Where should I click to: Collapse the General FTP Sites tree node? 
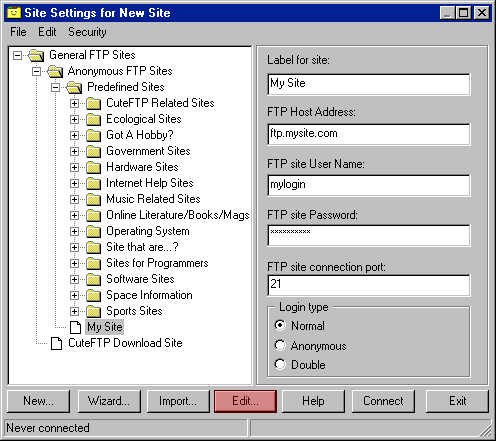17,55
